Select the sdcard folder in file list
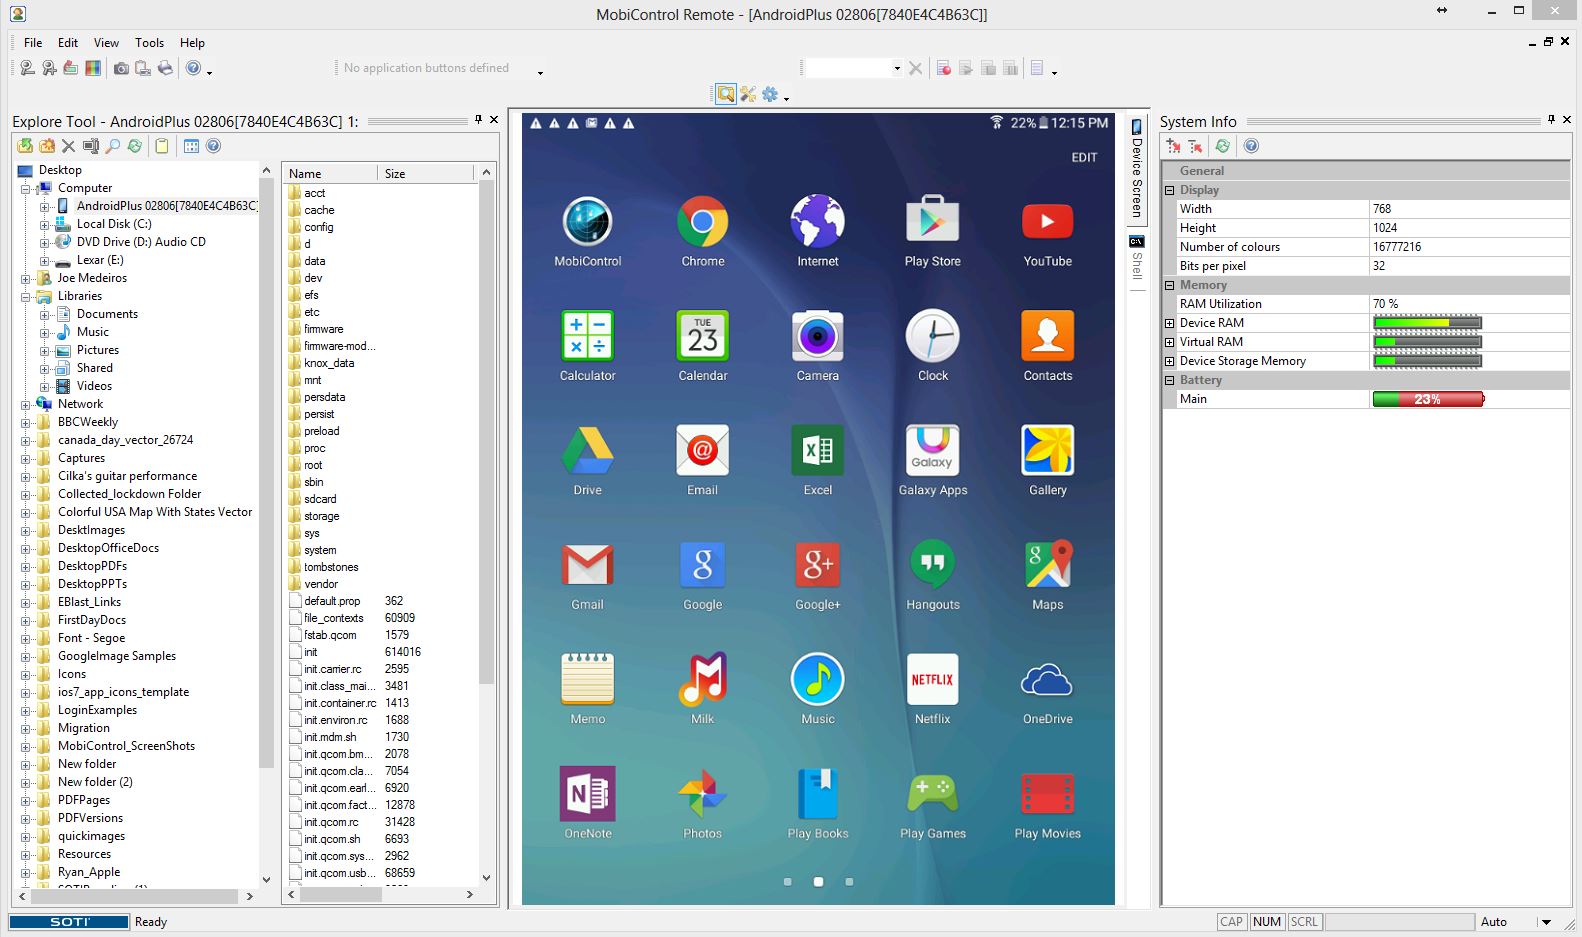Viewport: 1582px width, 937px height. tap(320, 499)
